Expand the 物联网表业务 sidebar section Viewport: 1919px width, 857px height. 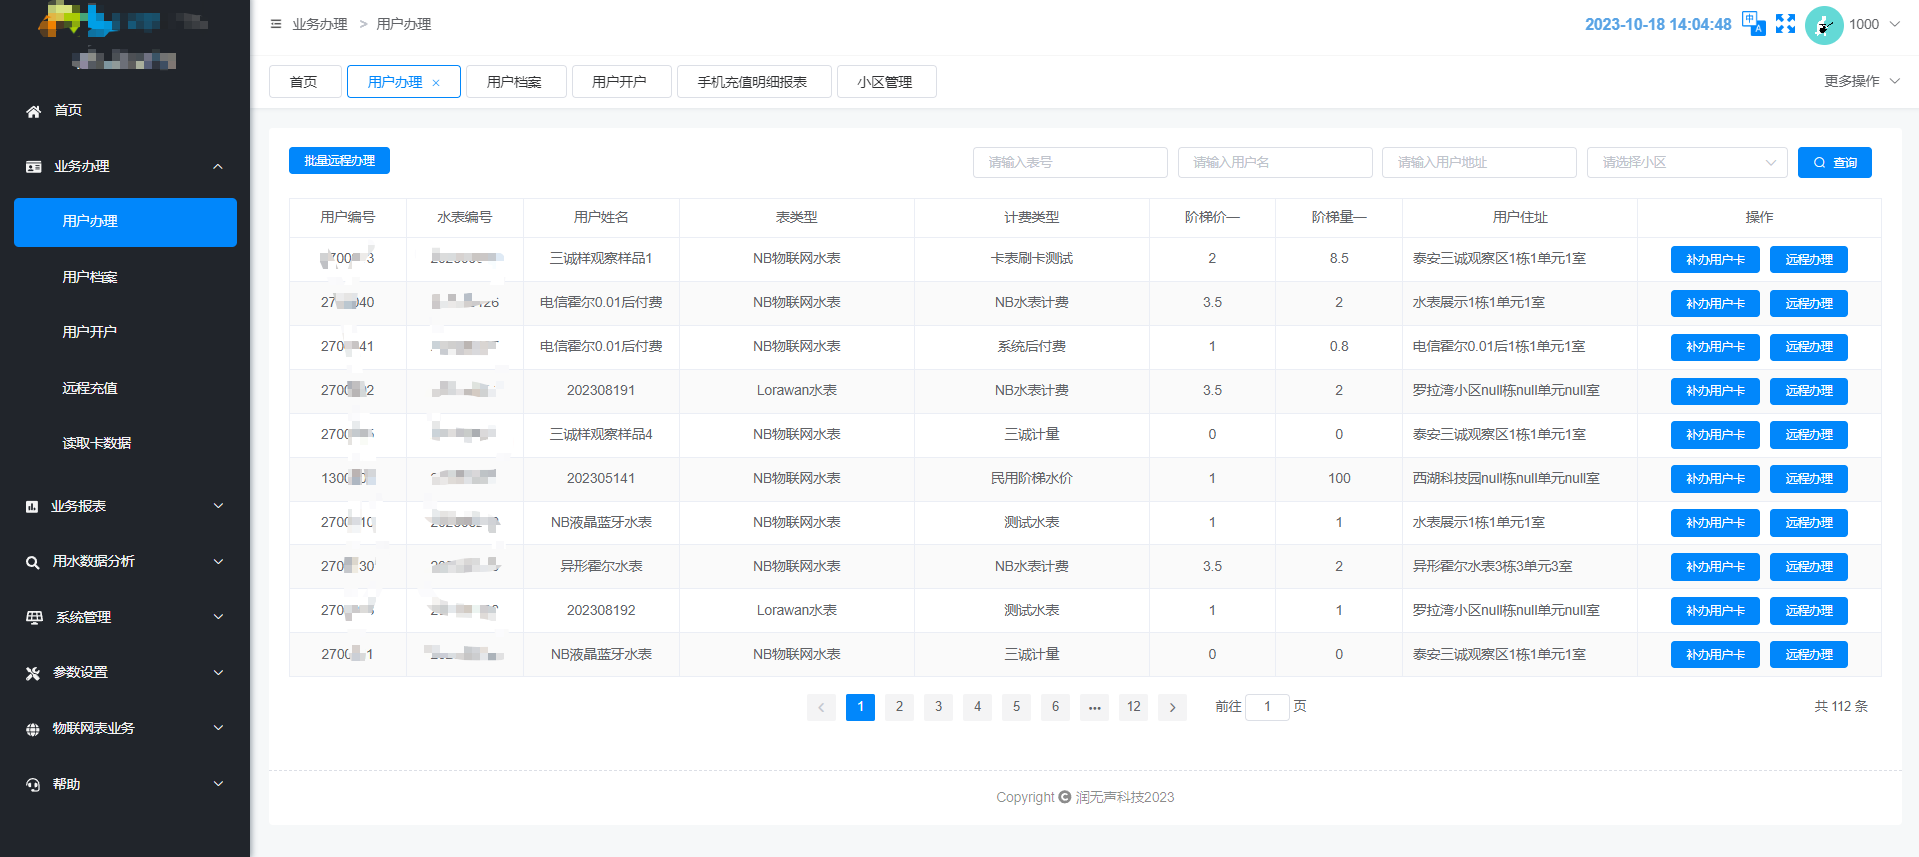tap(218, 728)
